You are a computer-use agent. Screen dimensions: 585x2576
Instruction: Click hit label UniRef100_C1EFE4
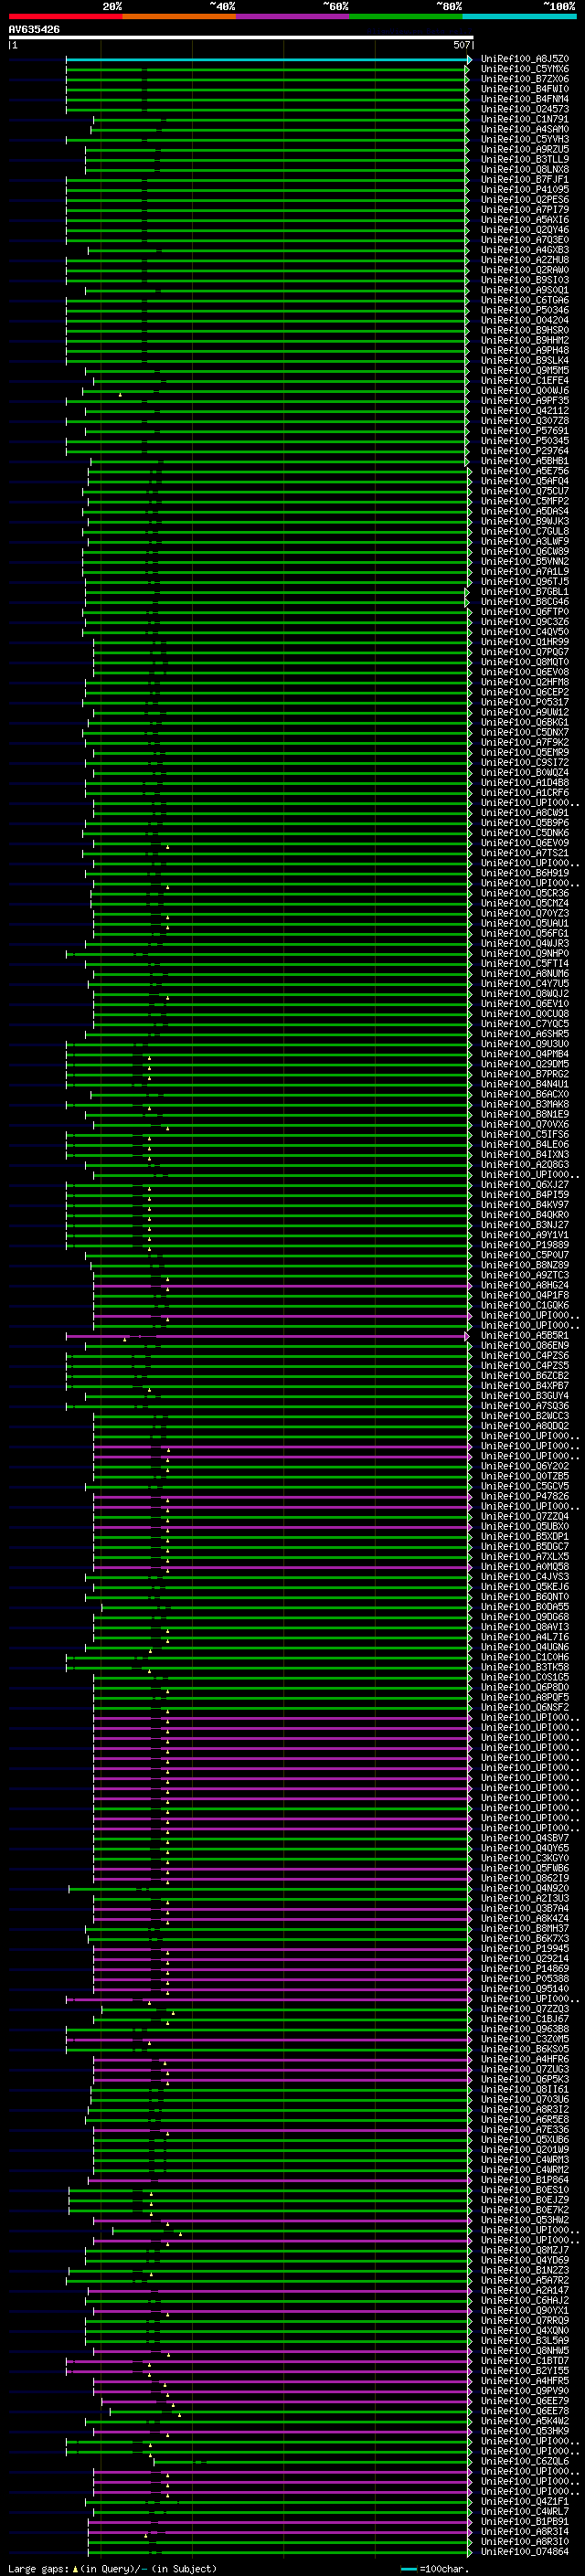(525, 380)
